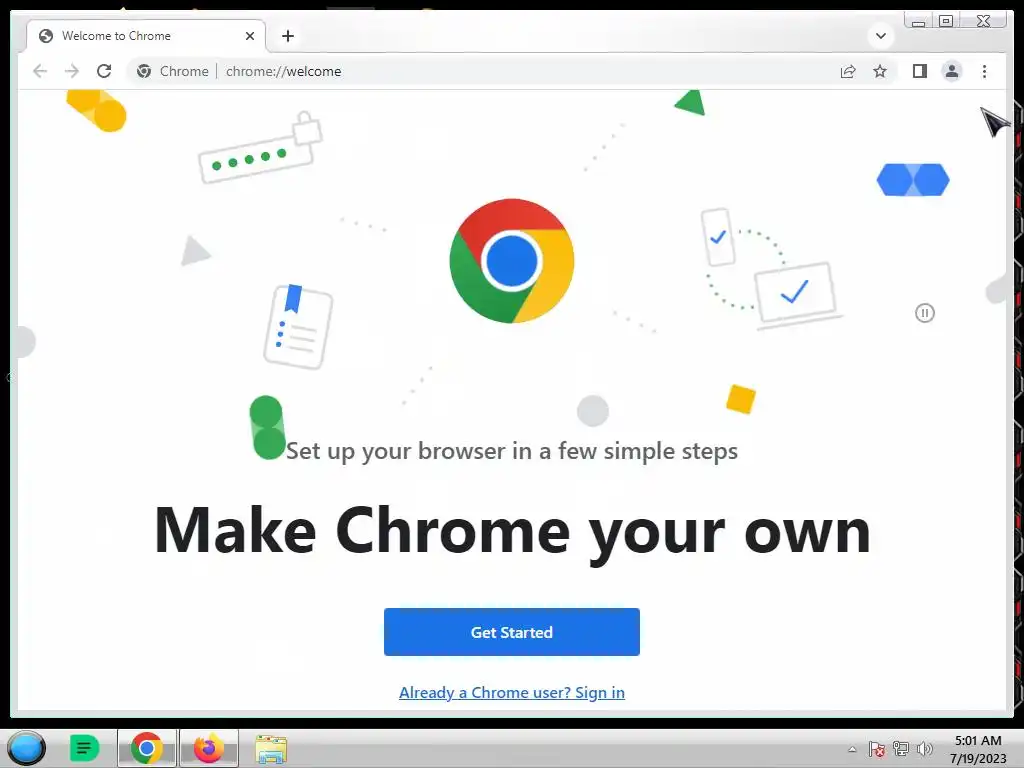Click the Chrome taskbar icon
The width and height of the screenshot is (1024, 768).
146,748
